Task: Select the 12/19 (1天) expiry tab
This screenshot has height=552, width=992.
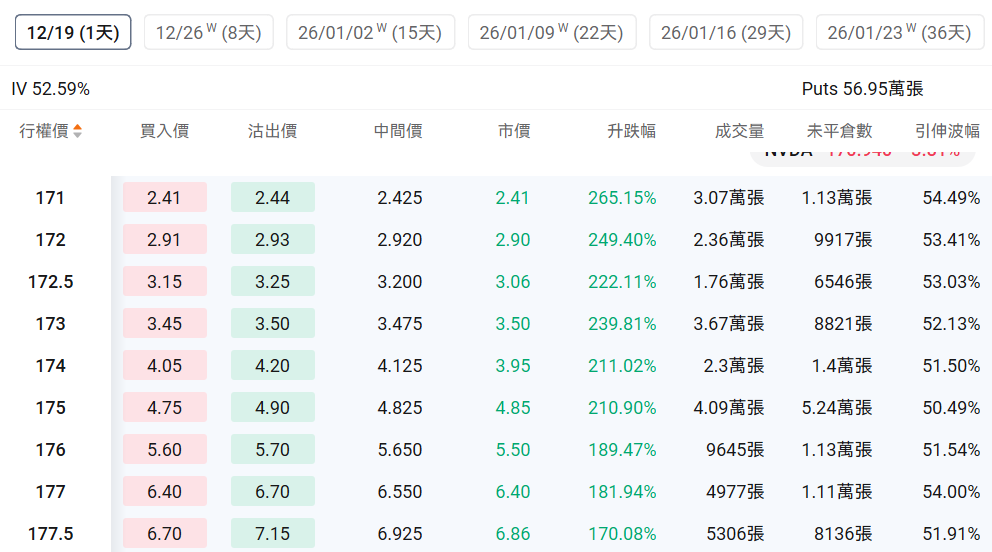Action: point(73,33)
